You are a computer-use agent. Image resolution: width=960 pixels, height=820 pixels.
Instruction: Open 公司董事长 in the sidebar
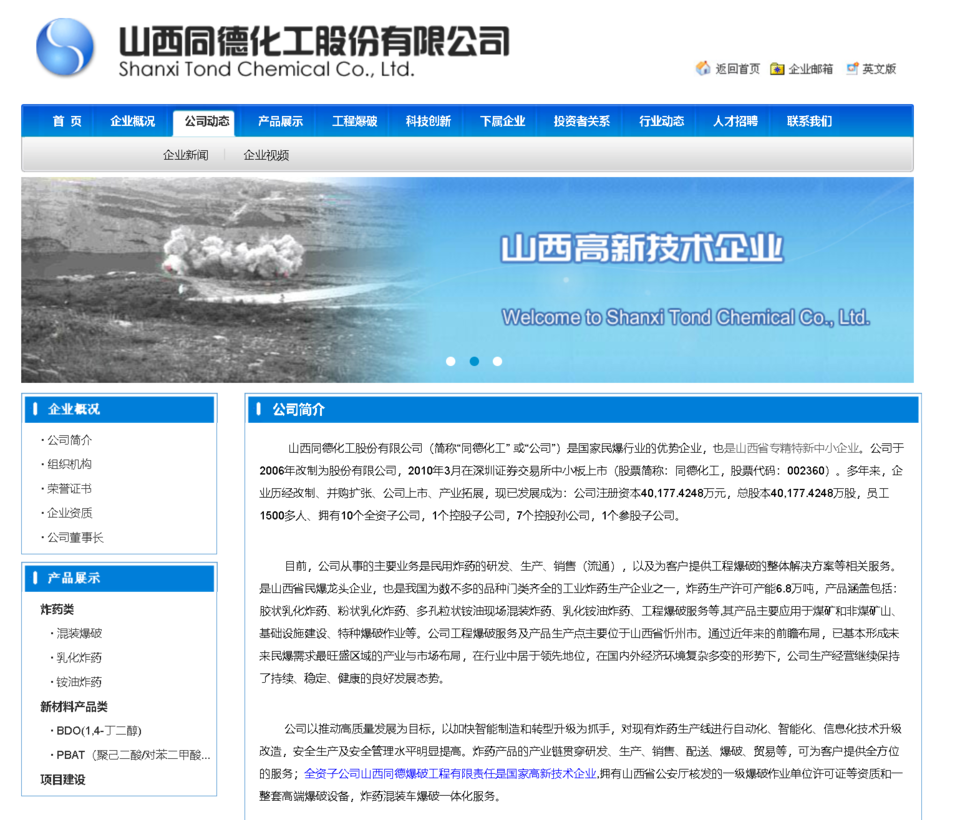point(75,538)
